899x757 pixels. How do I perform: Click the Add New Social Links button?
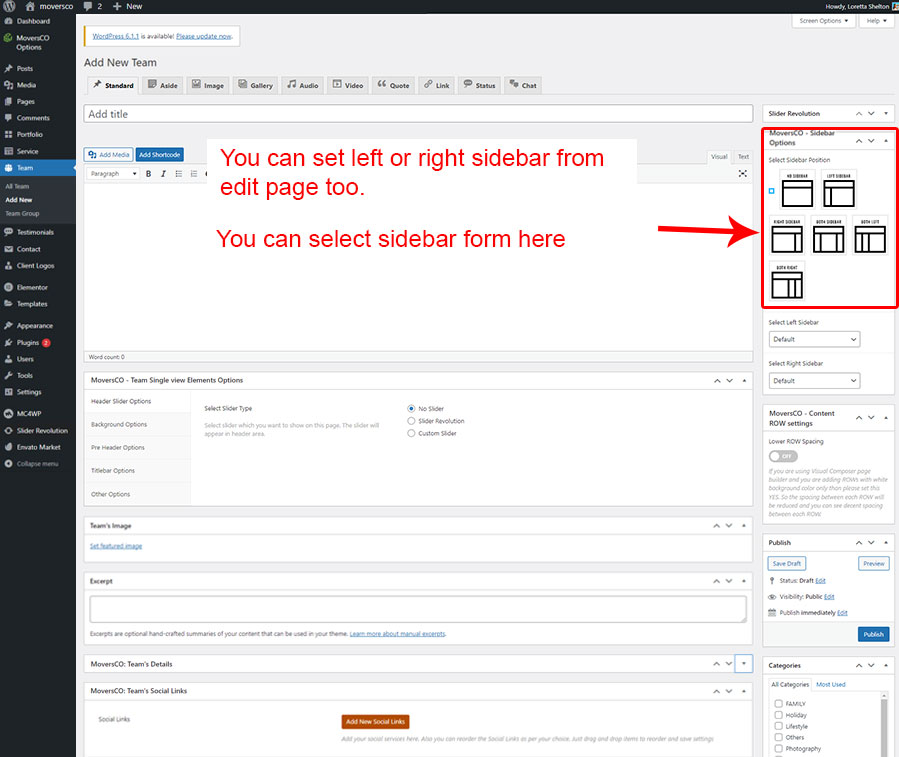point(375,721)
